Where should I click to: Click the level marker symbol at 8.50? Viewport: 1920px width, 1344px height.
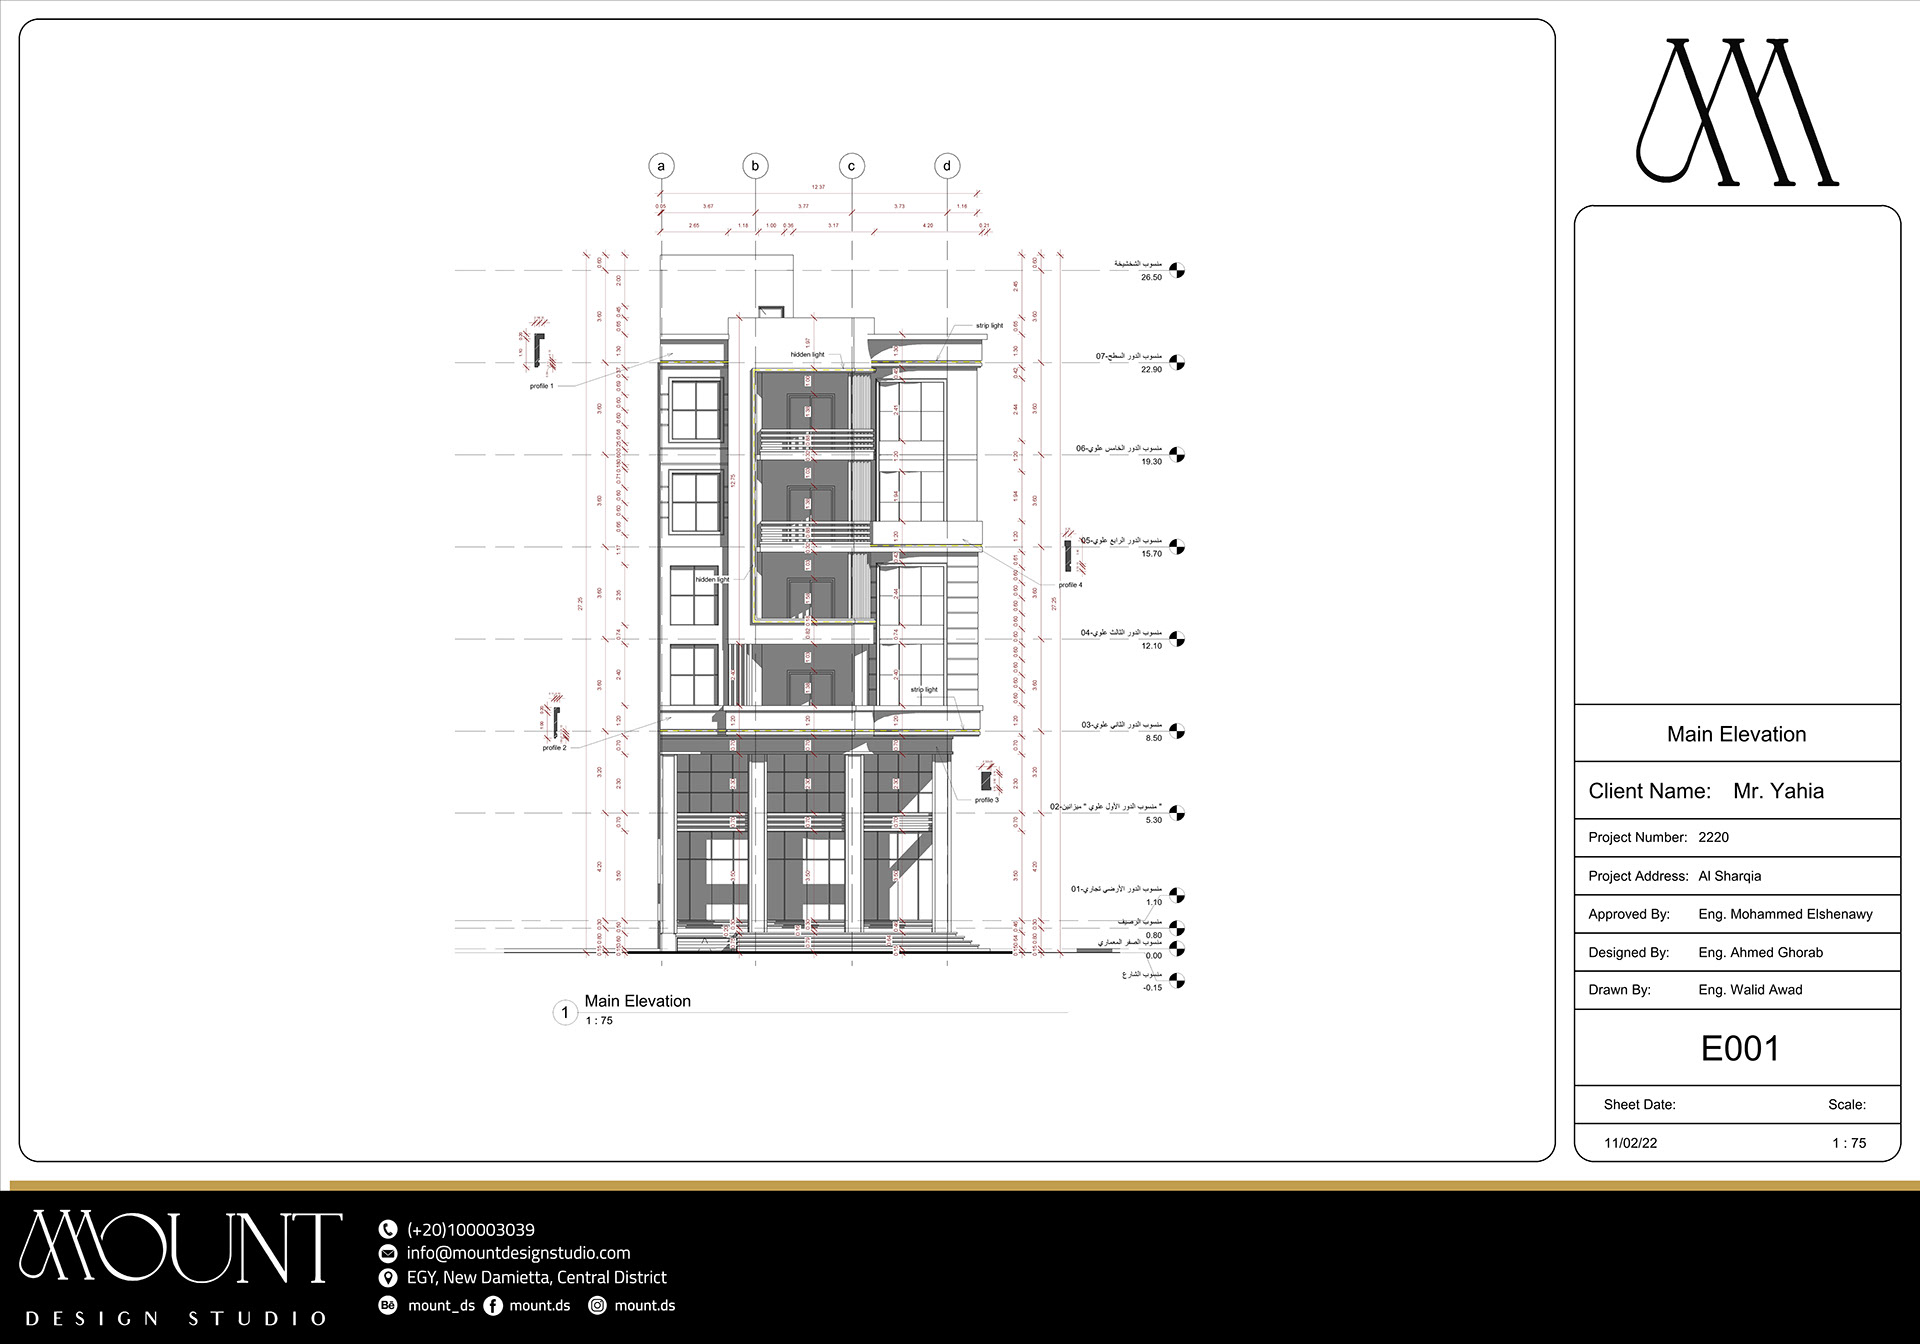coord(1177,731)
